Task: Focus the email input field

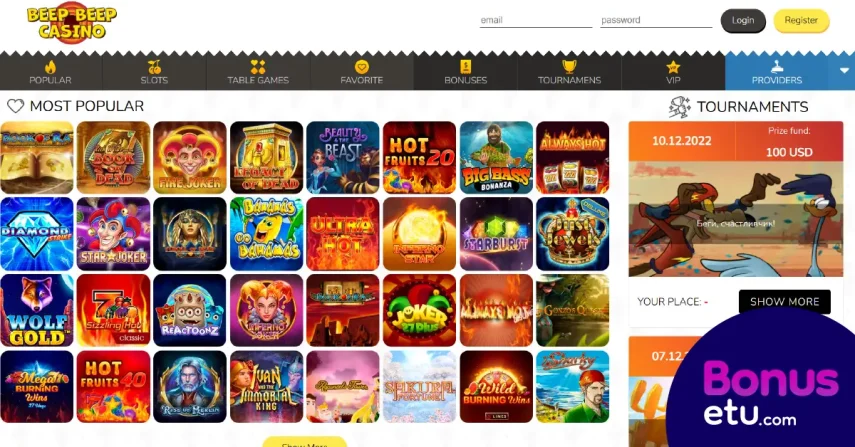Action: 535,20
